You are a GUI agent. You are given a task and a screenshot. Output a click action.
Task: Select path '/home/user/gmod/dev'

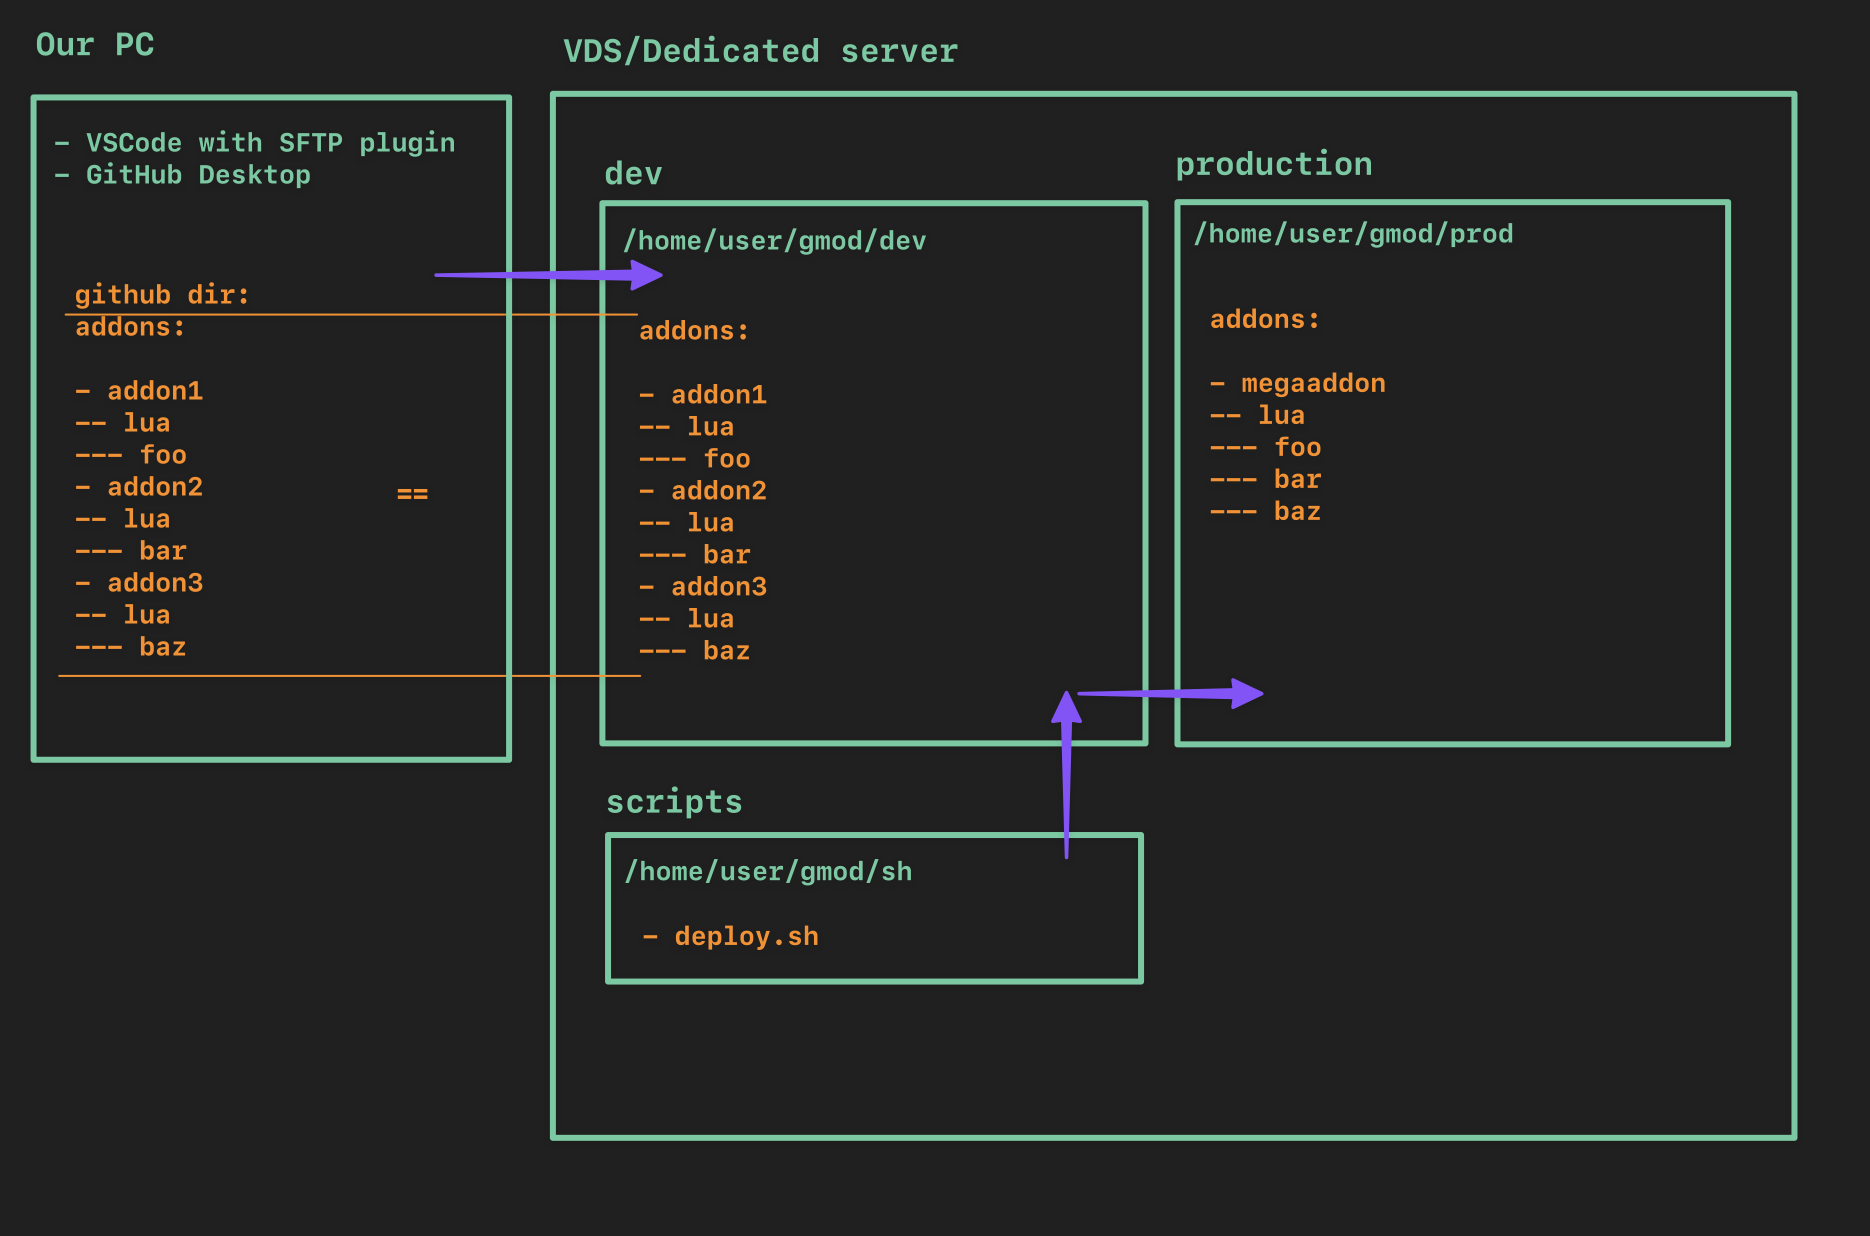click(x=774, y=241)
